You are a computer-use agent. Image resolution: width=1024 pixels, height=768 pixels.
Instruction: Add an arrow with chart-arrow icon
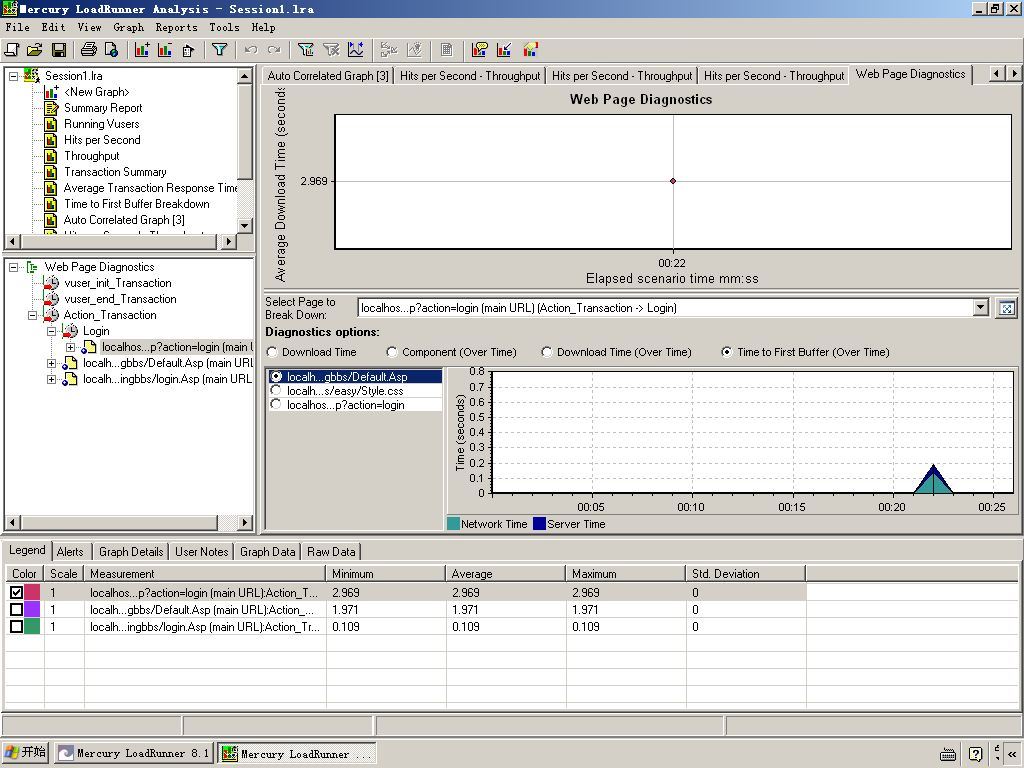click(x=504, y=50)
